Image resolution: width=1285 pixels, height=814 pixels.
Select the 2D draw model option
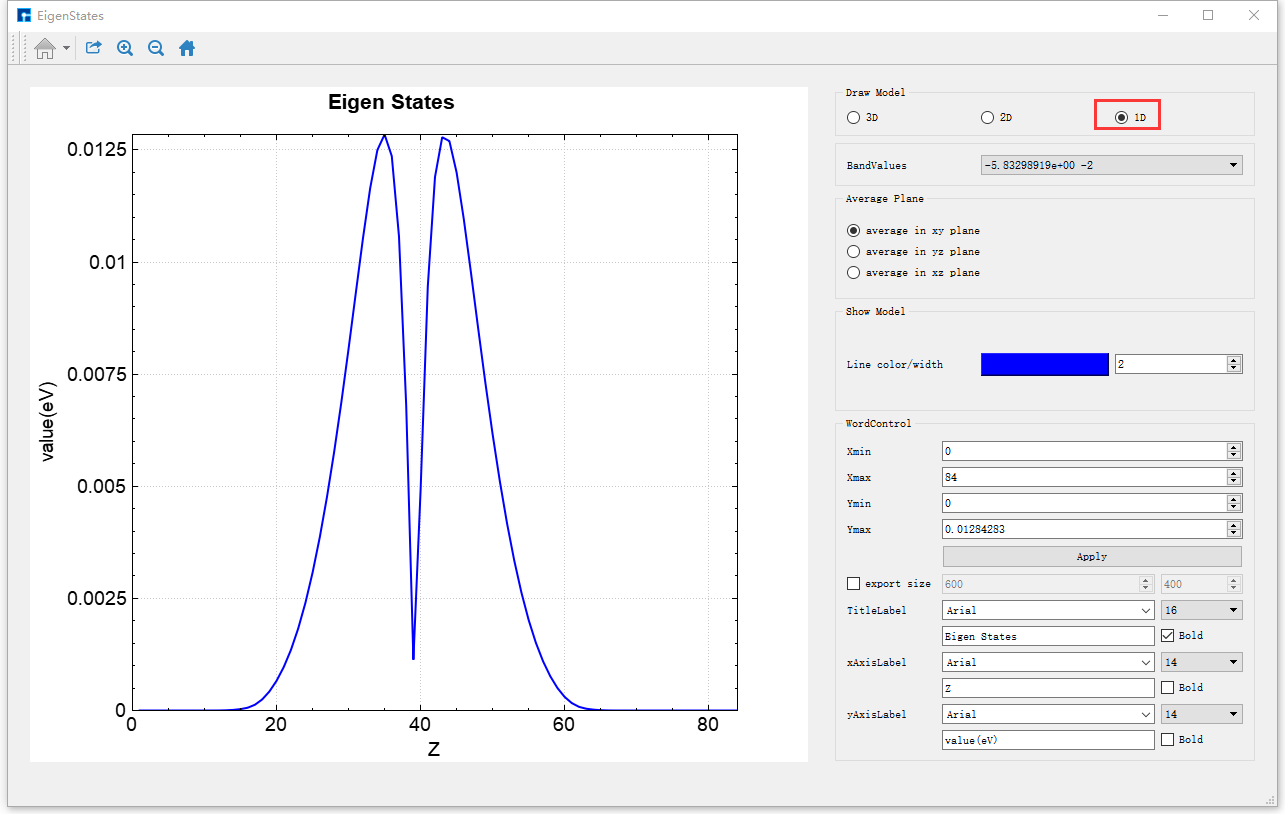(988, 118)
